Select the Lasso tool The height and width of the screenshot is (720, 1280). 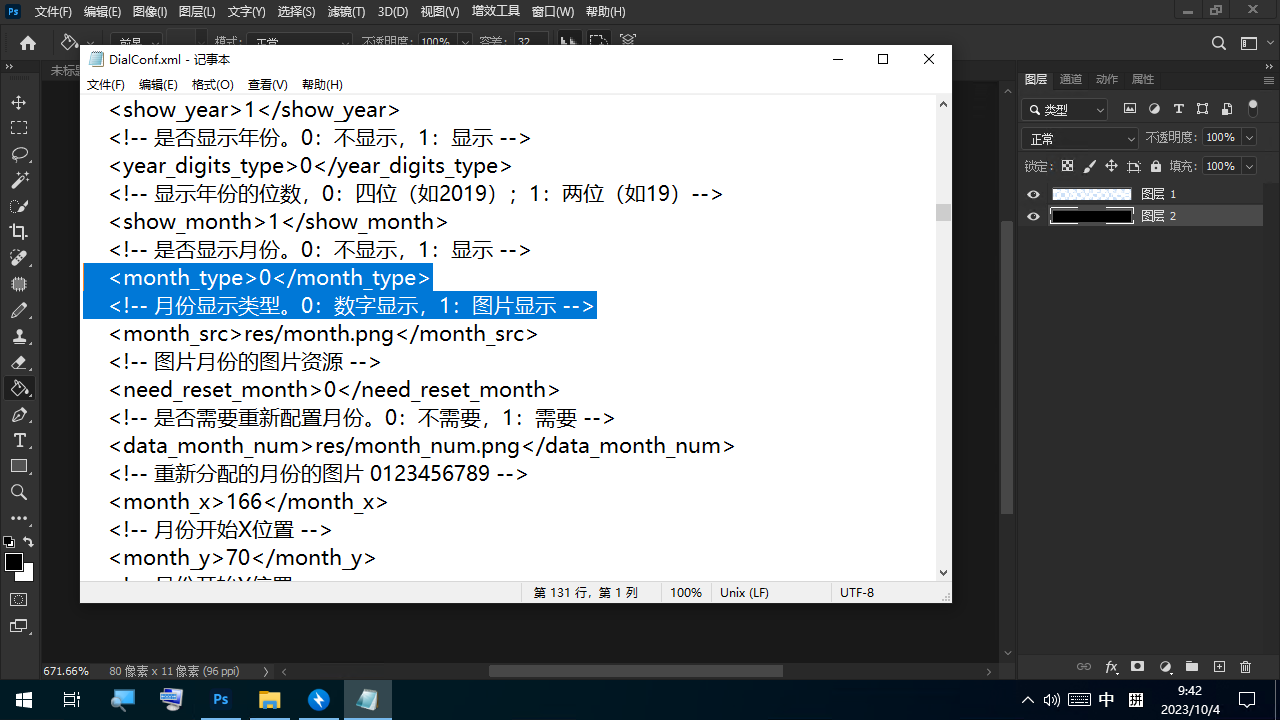19,155
